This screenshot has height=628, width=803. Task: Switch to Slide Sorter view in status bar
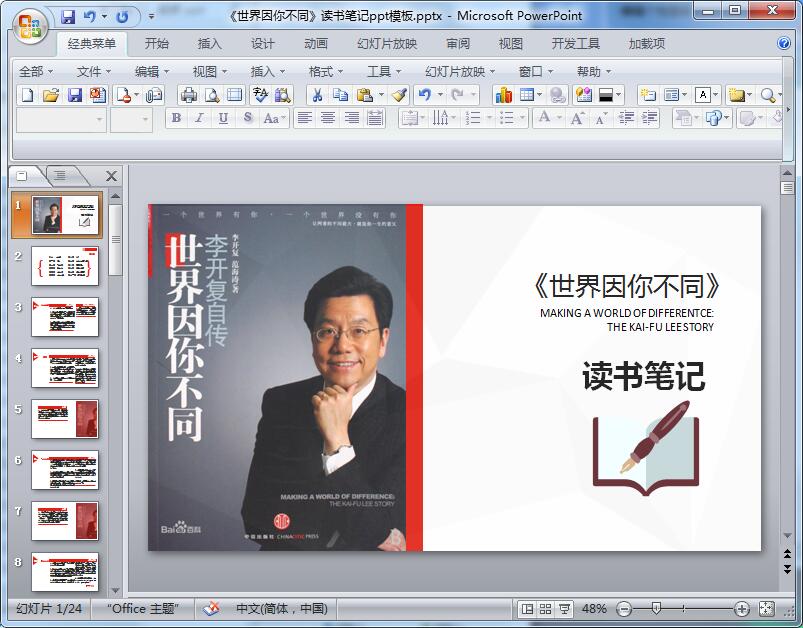545,609
